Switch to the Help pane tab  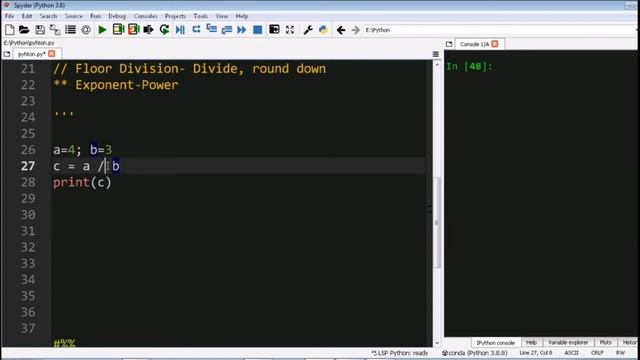pyautogui.click(x=531, y=342)
